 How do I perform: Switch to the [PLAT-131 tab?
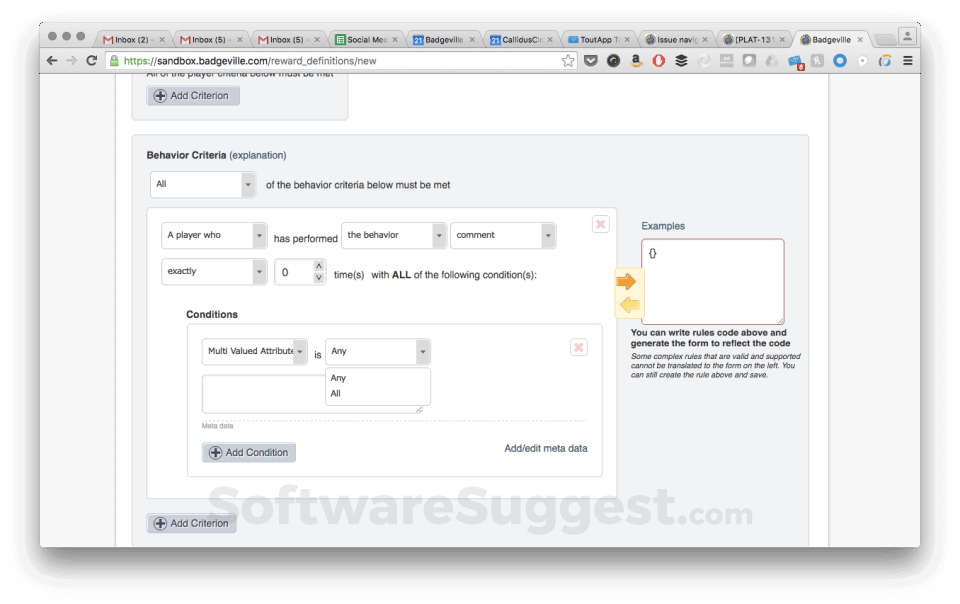click(x=752, y=40)
